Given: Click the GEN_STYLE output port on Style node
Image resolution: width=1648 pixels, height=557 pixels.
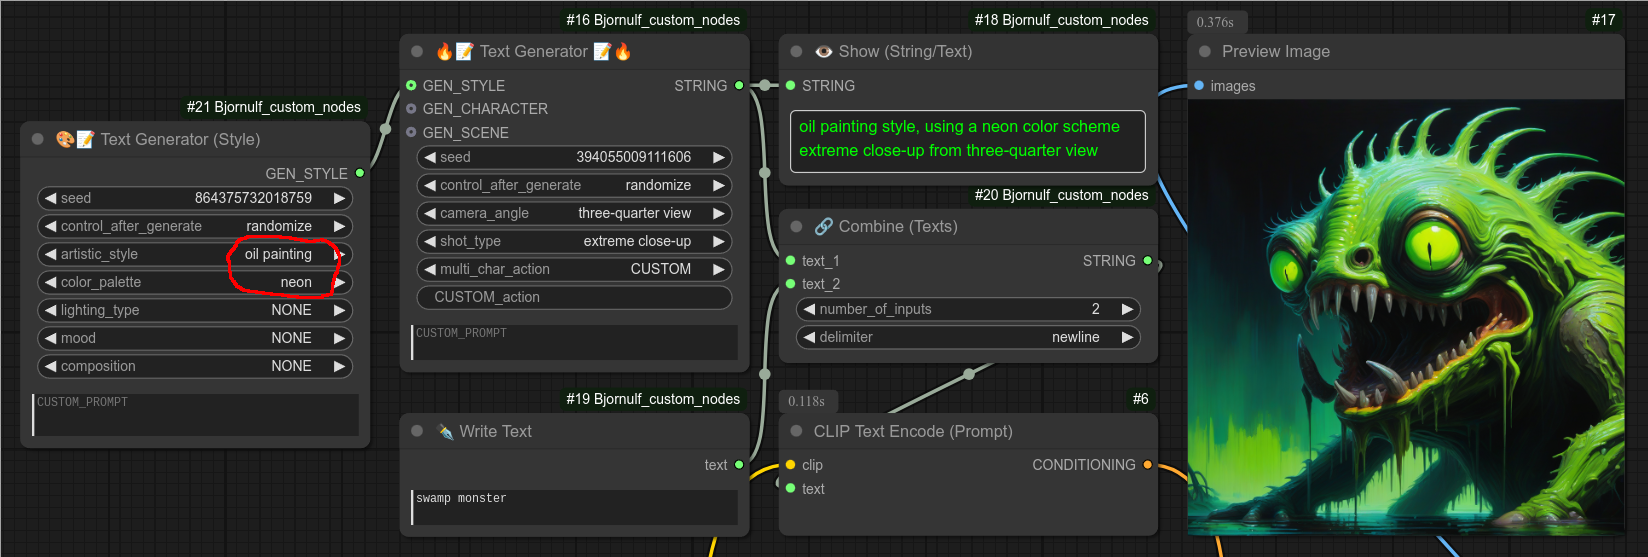Looking at the screenshot, I should pos(360,174).
